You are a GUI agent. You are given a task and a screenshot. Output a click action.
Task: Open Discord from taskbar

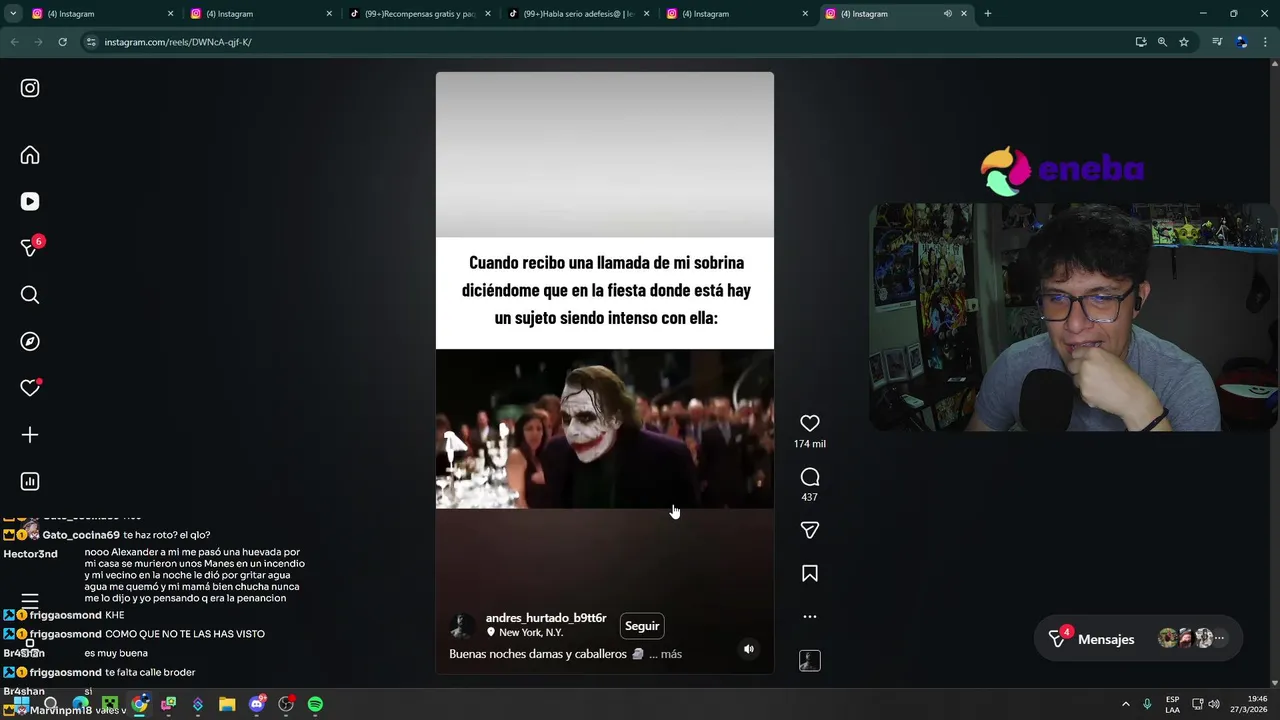click(x=257, y=704)
